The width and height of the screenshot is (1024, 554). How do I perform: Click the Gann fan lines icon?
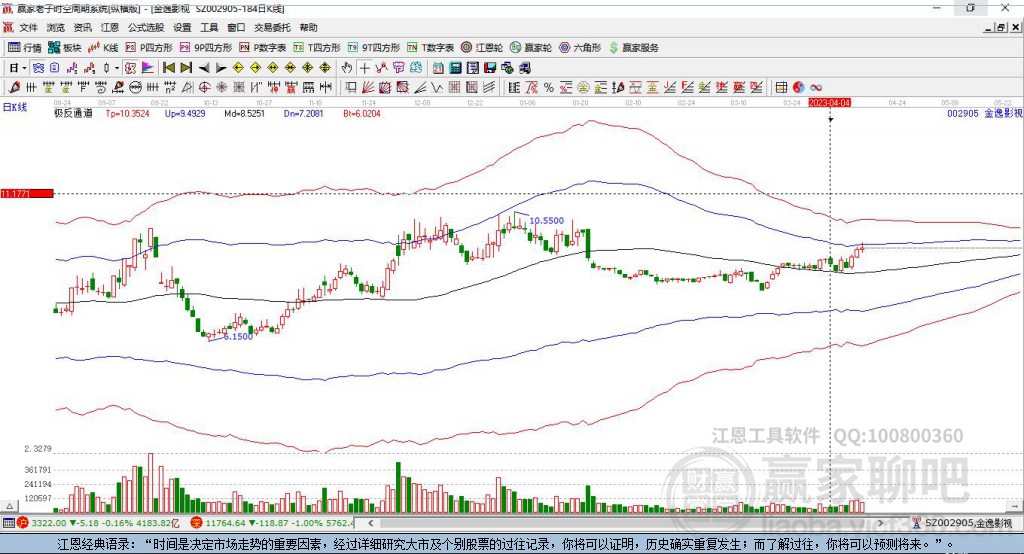pos(368,87)
